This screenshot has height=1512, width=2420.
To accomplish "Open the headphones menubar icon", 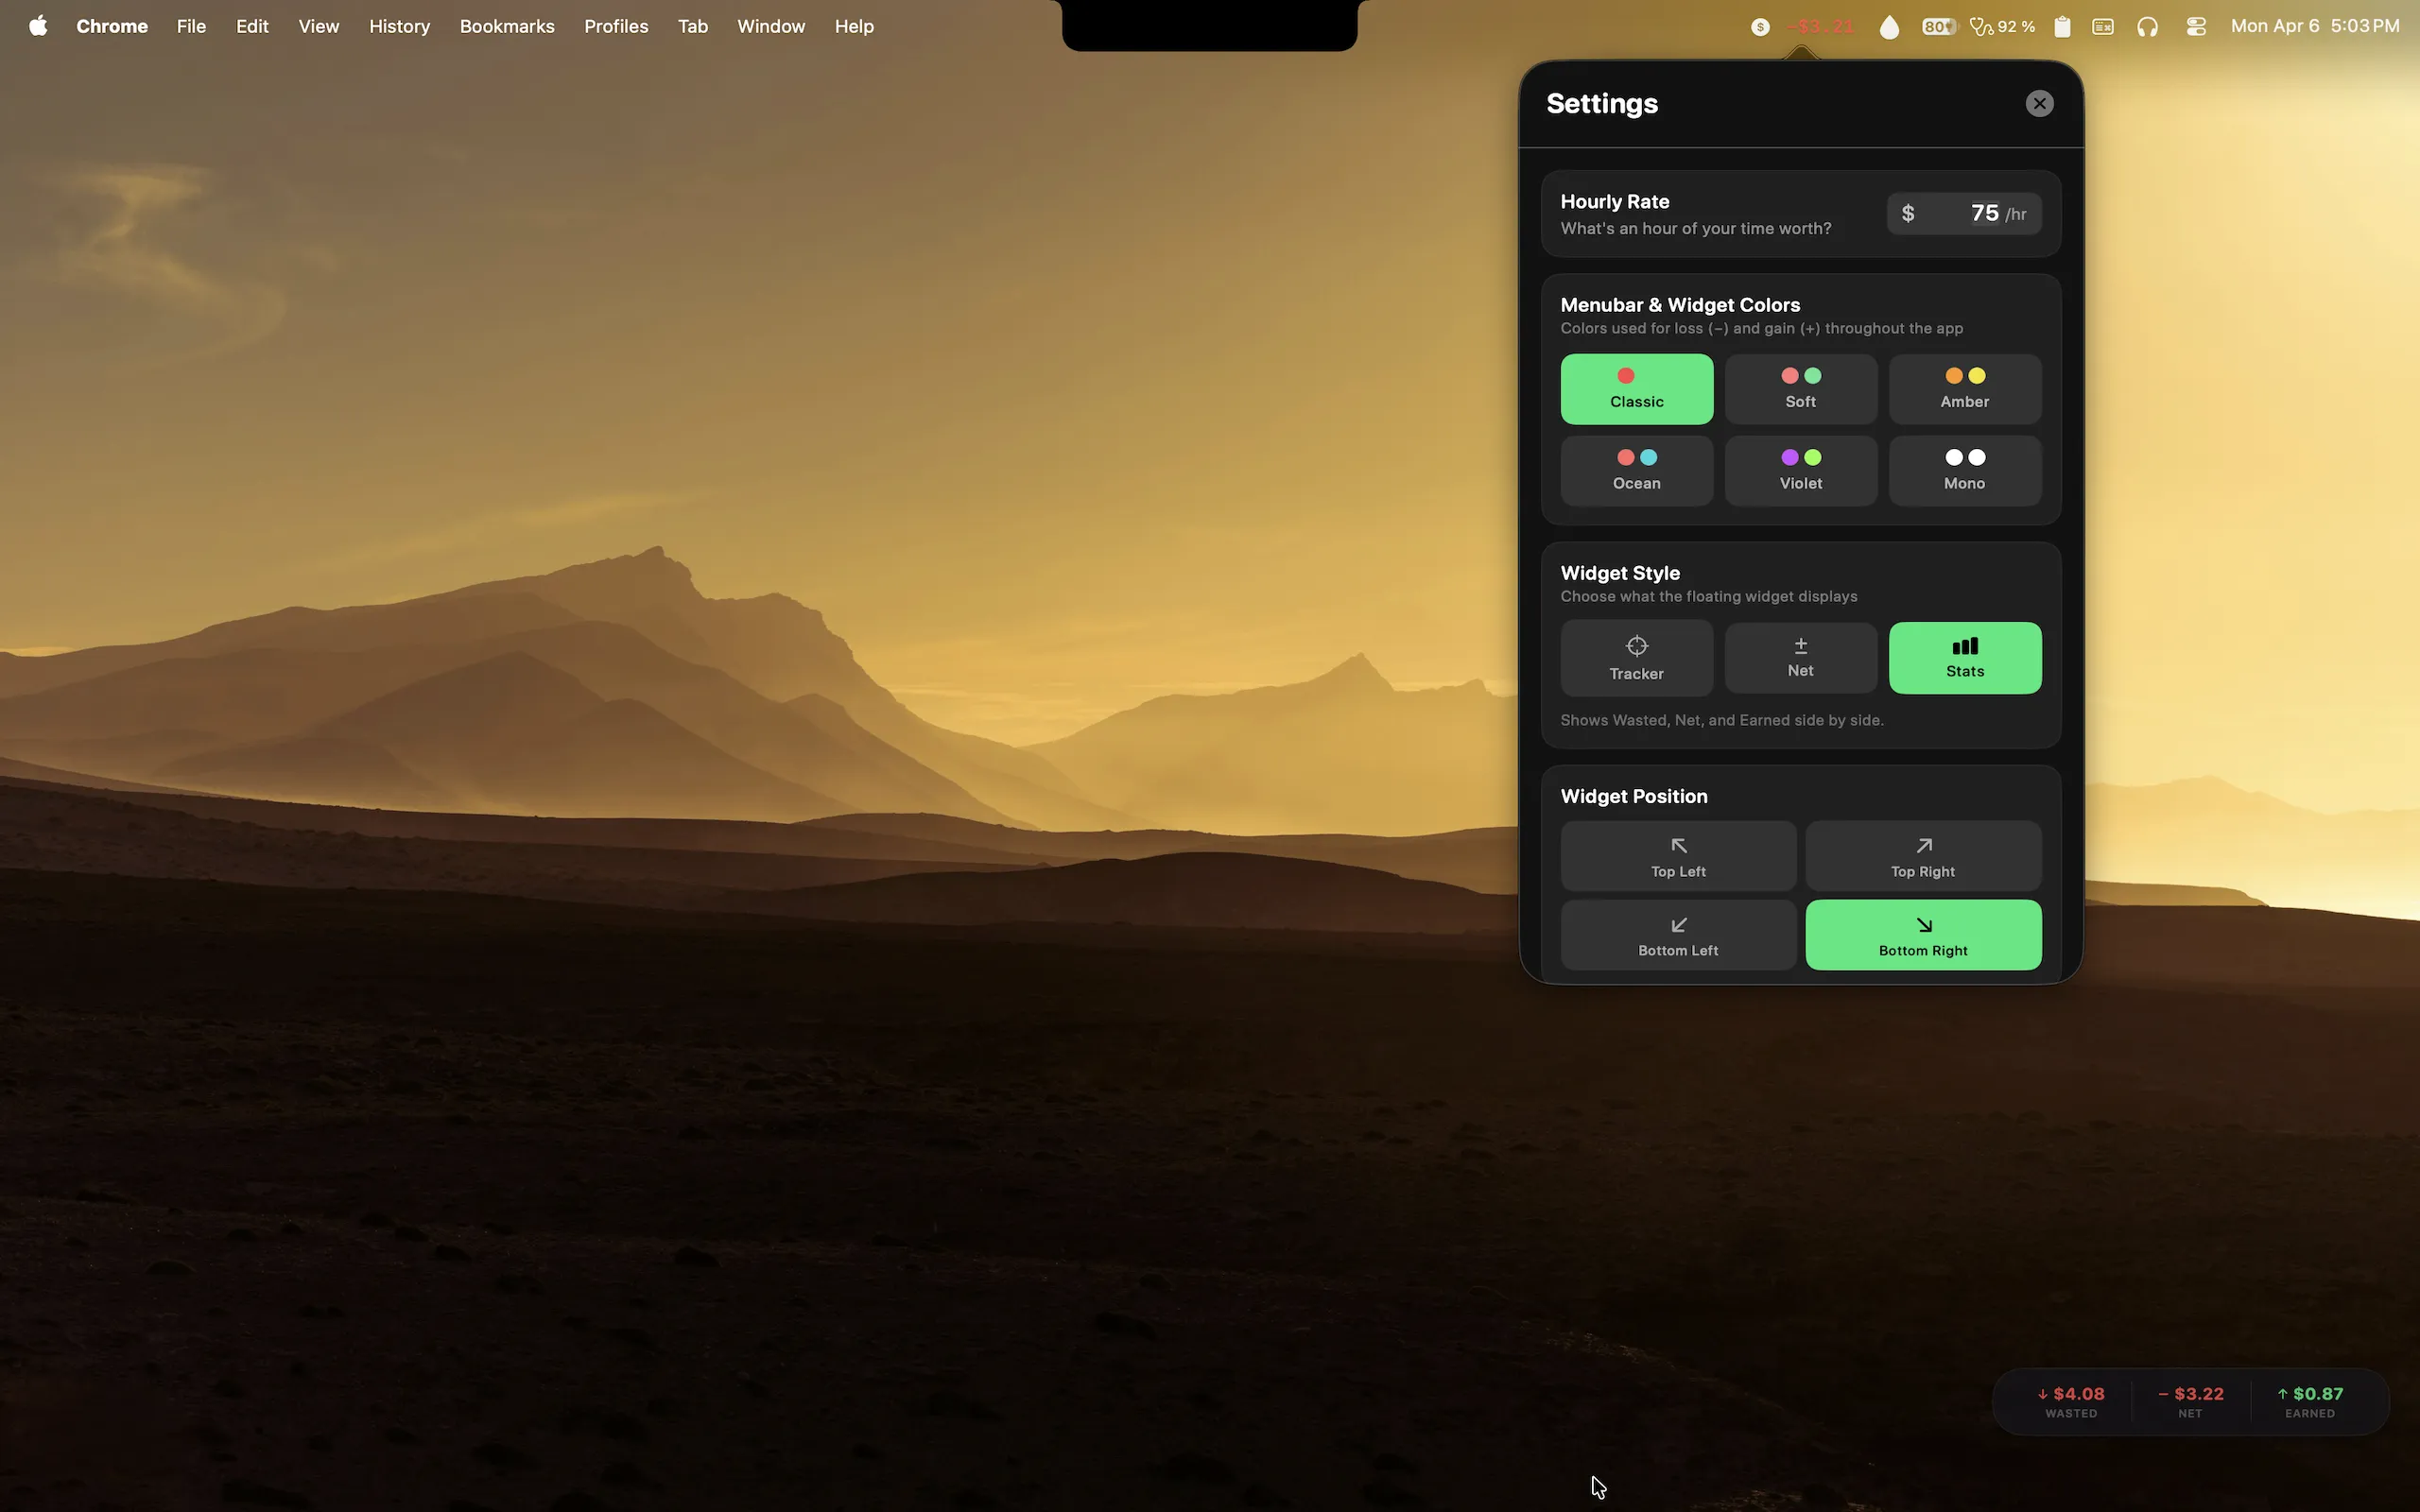I will pos(2148,27).
